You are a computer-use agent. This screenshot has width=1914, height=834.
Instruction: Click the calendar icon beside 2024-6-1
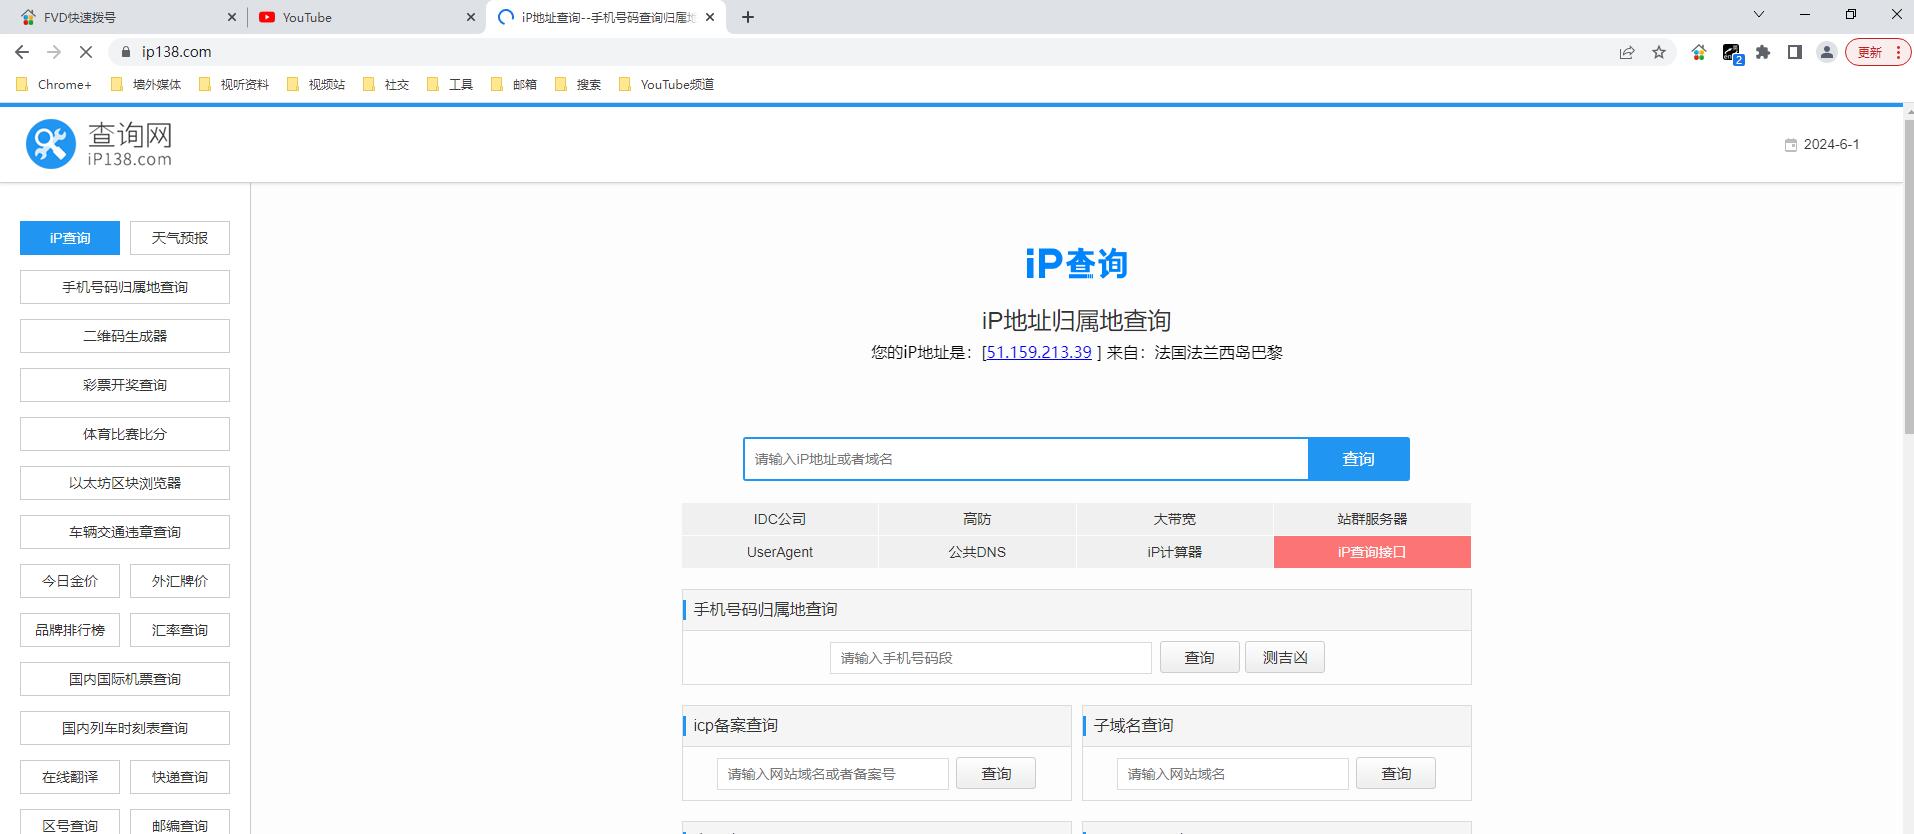coord(1790,145)
